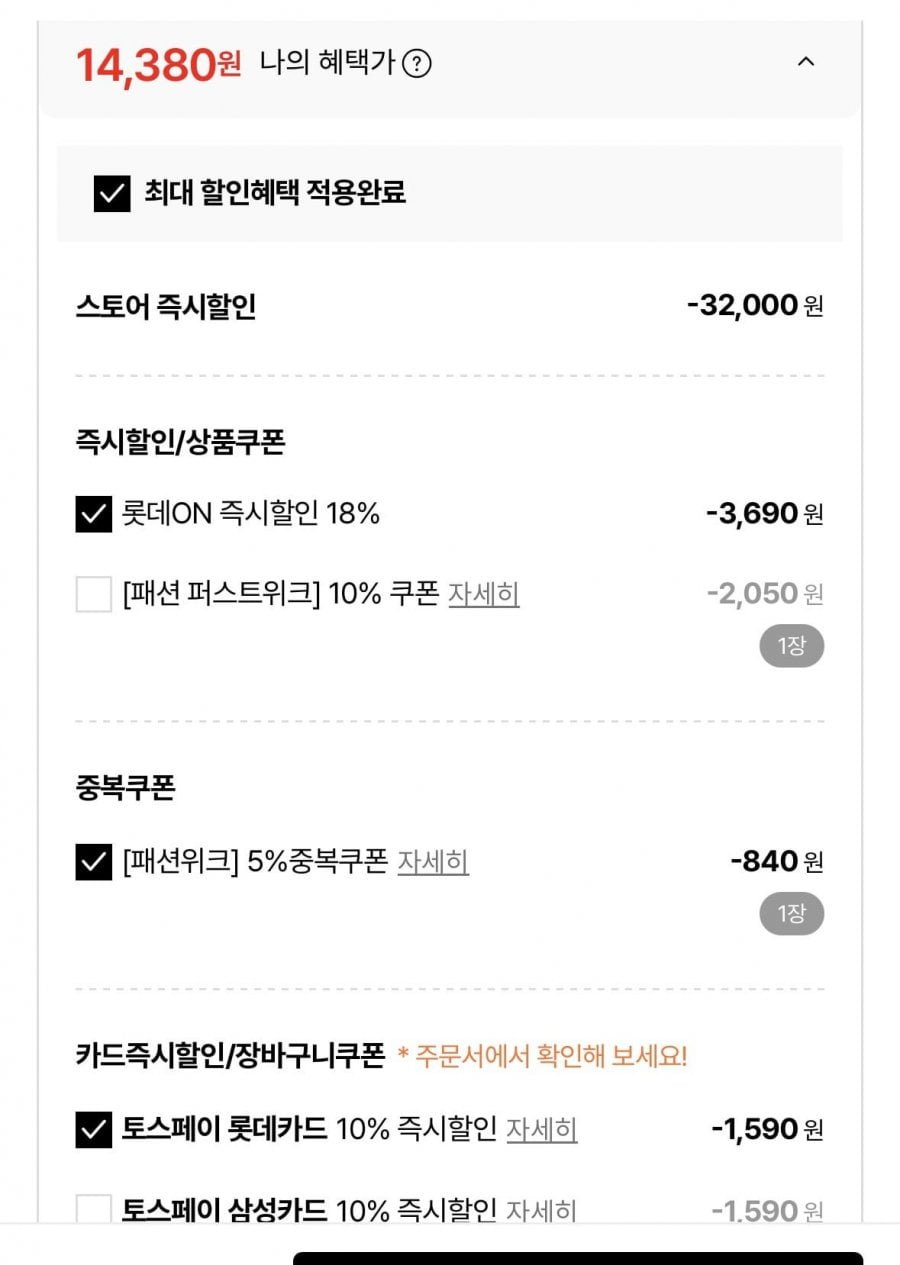Uncheck 토스페이 롯데카드 10% 즉시할인
Viewport: 900px width, 1265px height.
tap(94, 1131)
